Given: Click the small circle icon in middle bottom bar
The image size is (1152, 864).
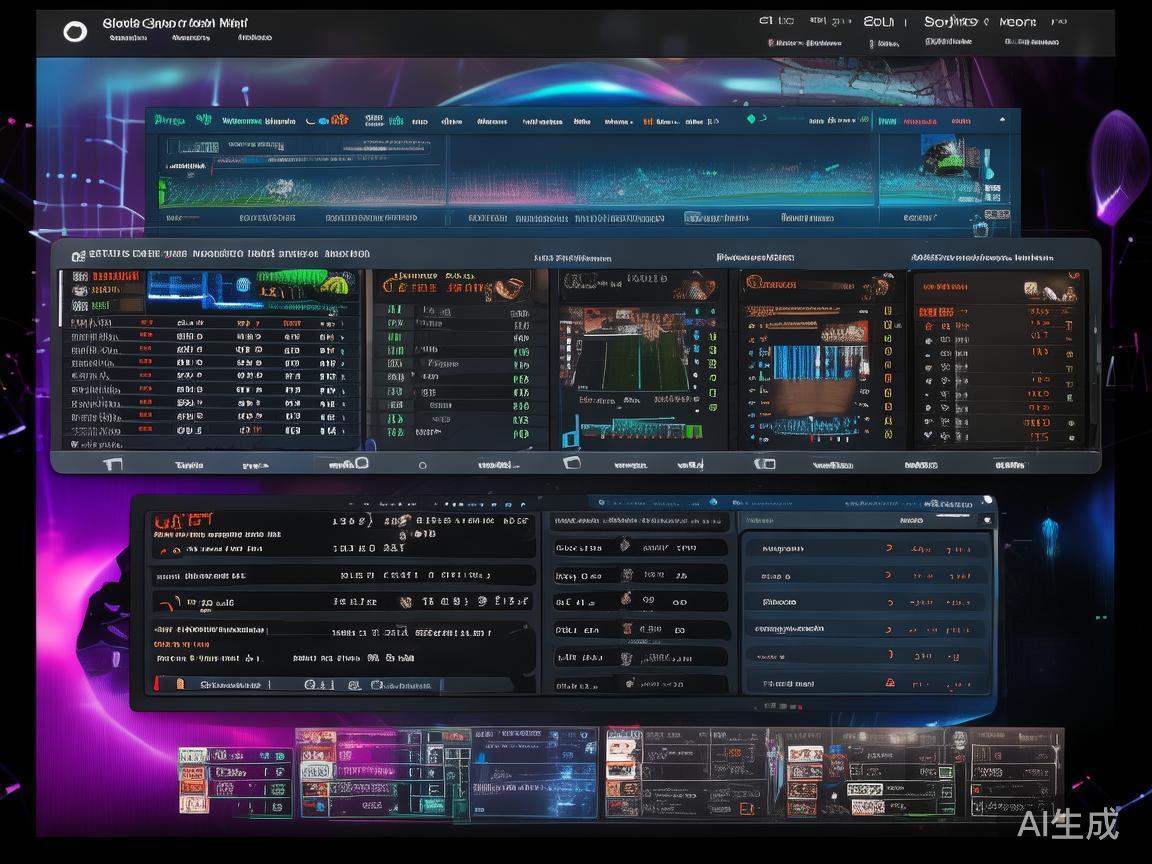Looking at the screenshot, I should click(422, 465).
